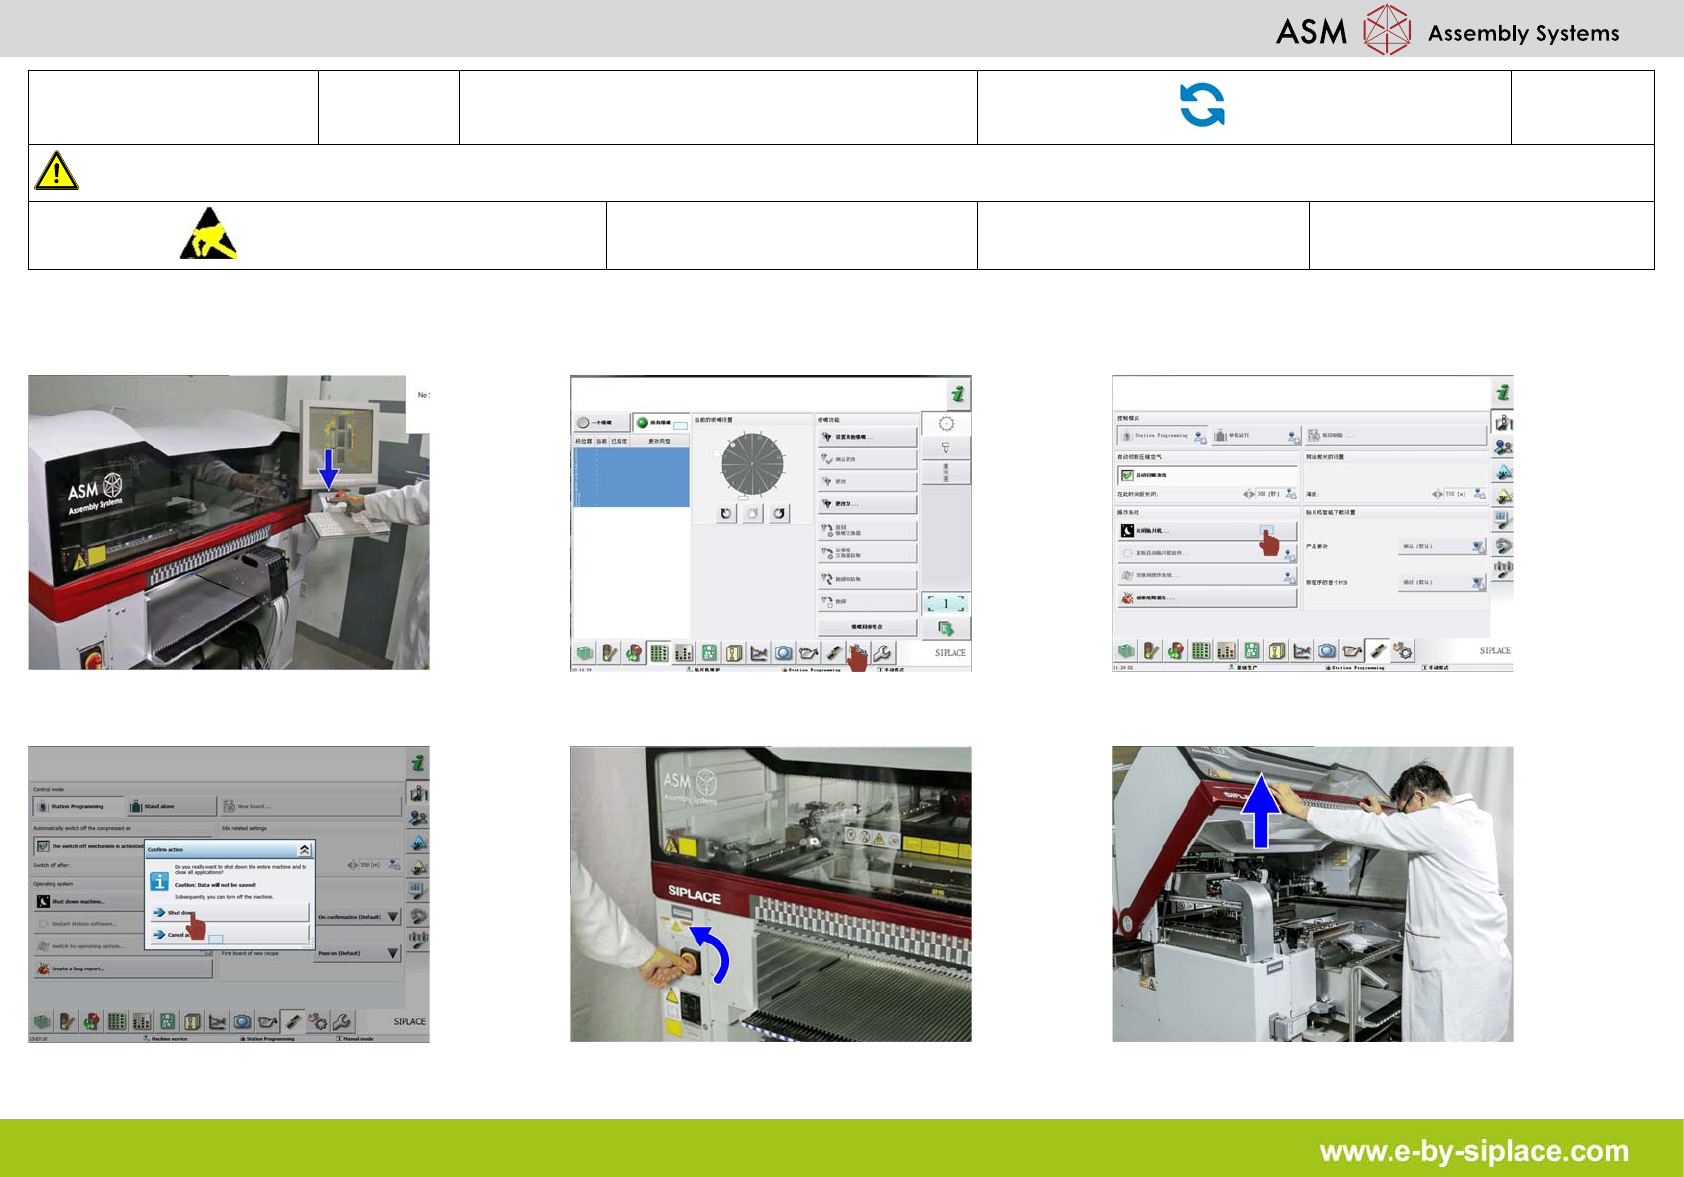Click the Create a bug report... button
The height and width of the screenshot is (1177, 1684).
(123, 969)
